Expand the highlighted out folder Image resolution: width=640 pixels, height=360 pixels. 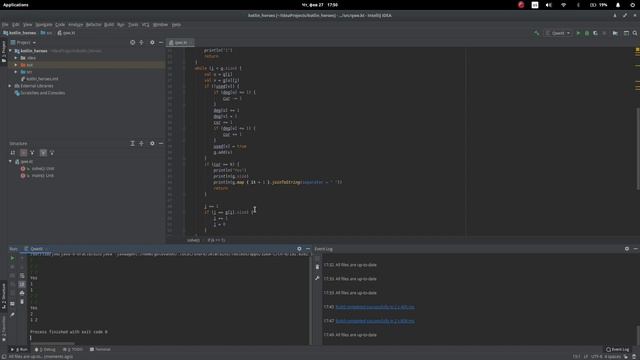(x=16, y=65)
